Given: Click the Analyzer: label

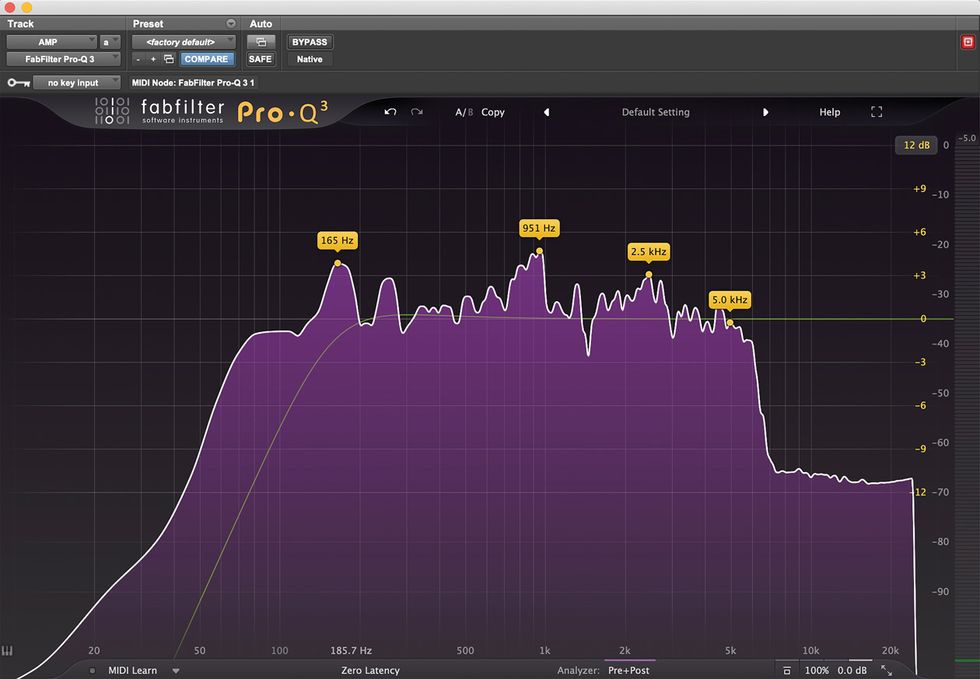Looking at the screenshot, I should (x=578, y=670).
